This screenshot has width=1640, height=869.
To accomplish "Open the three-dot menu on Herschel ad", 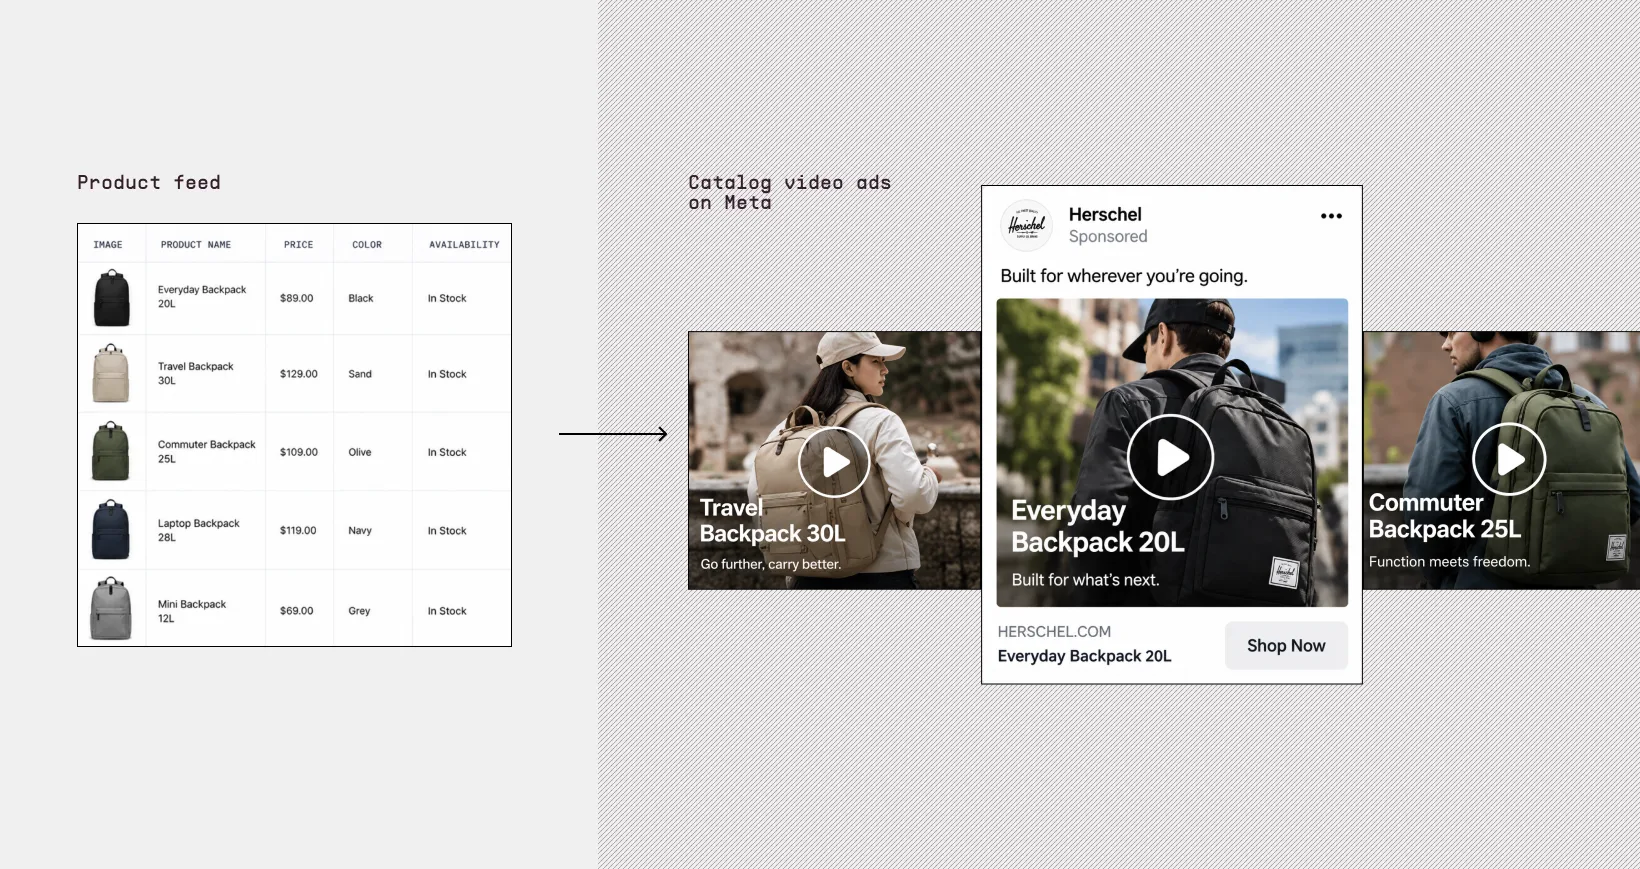I will point(1331,216).
